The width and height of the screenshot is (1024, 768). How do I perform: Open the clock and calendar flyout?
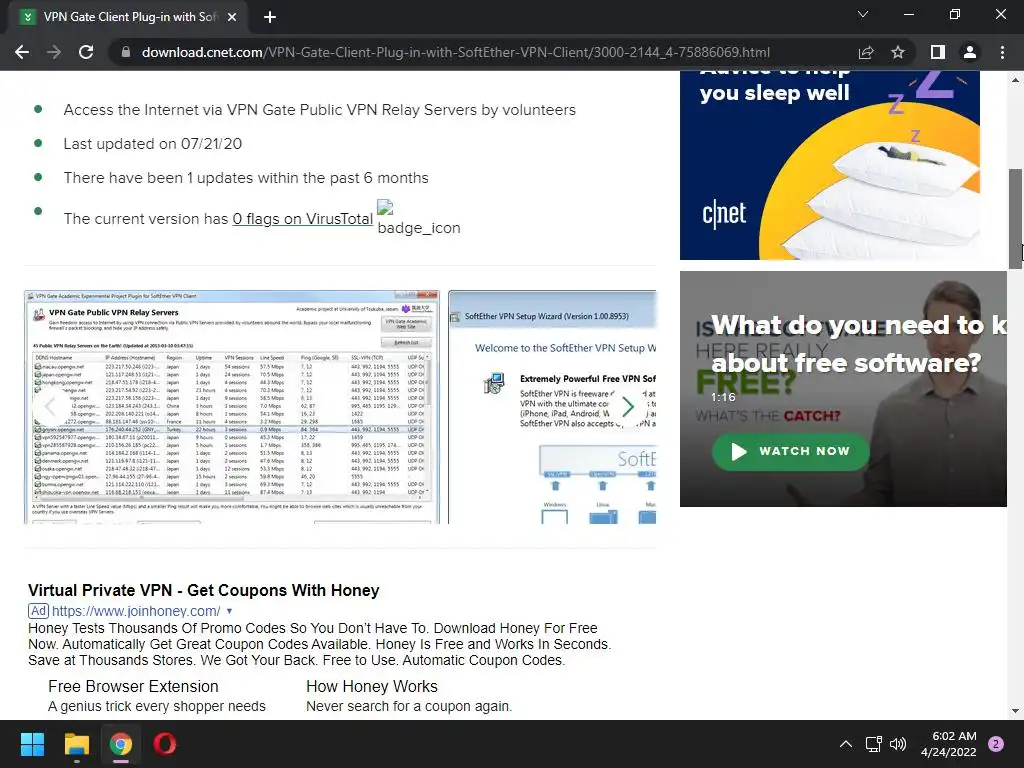[x=949, y=744]
